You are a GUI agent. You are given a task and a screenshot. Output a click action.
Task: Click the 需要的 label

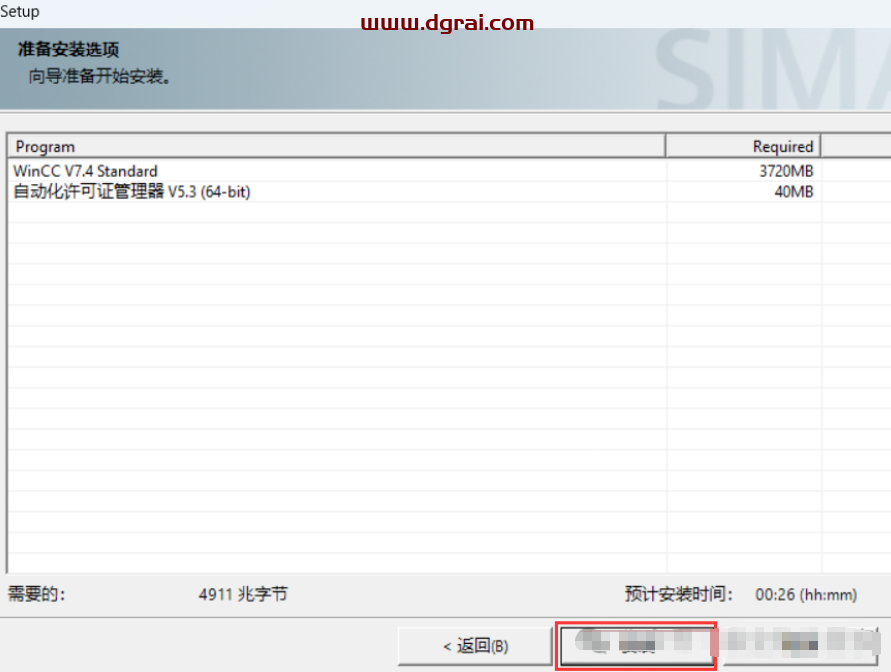[37, 594]
